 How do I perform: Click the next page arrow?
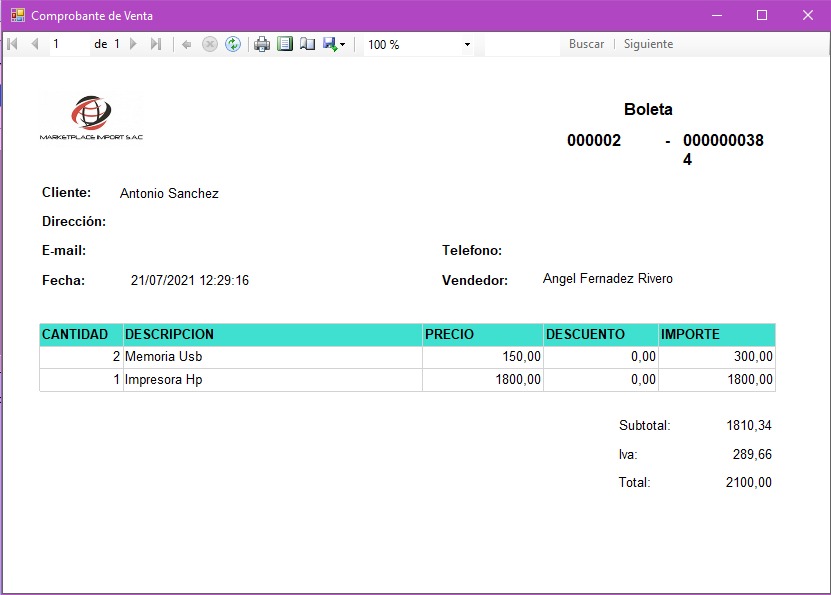tap(133, 44)
